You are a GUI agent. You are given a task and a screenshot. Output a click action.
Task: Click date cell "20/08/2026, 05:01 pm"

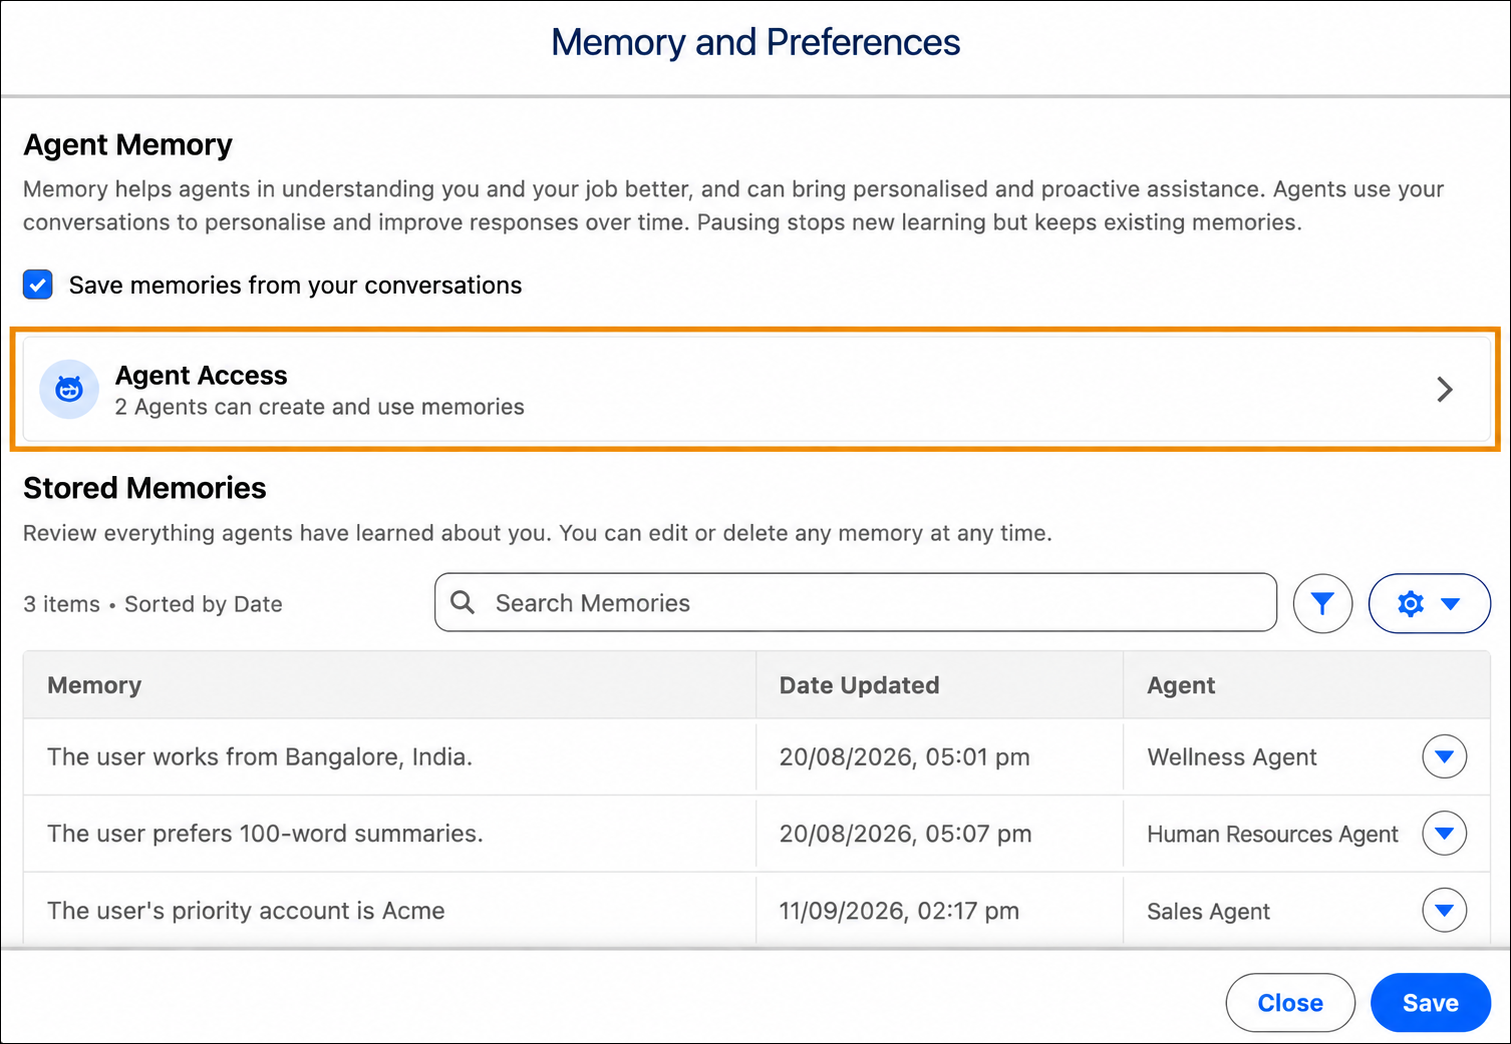(904, 757)
